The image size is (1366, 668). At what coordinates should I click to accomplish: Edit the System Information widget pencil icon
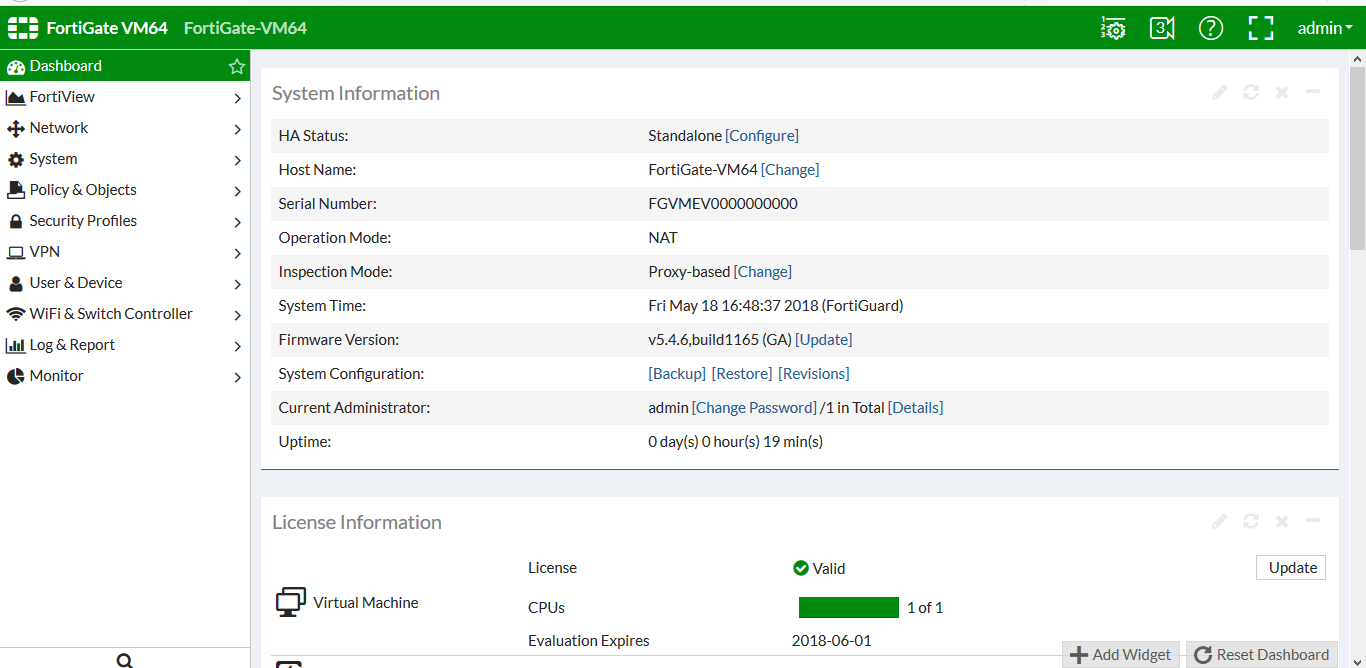pyautogui.click(x=1219, y=93)
